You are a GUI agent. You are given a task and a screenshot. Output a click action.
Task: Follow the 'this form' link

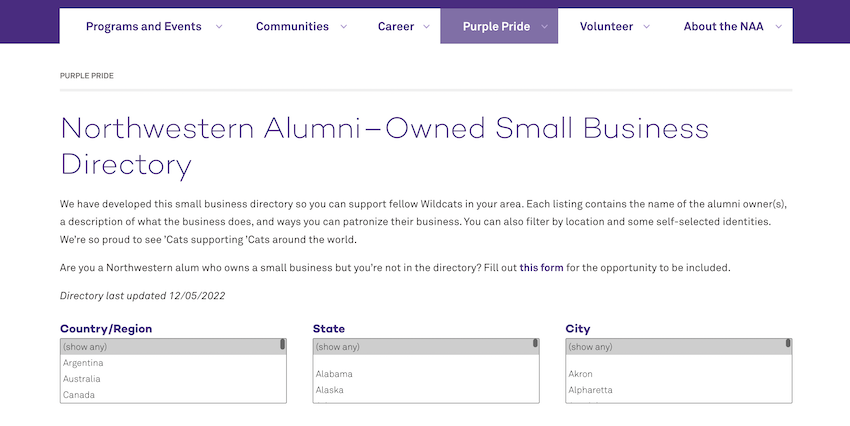pyautogui.click(x=541, y=268)
